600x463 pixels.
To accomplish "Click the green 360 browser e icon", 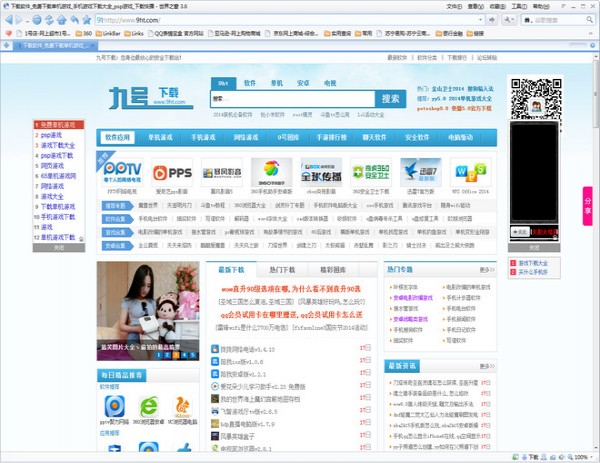I will 148,406.
